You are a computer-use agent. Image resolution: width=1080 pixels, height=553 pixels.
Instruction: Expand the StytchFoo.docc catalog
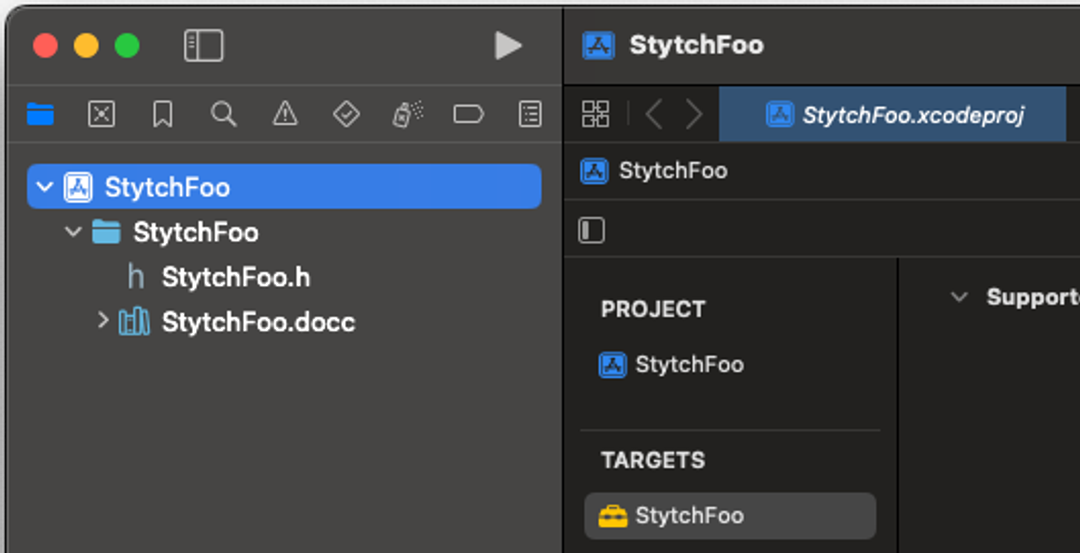tap(103, 320)
